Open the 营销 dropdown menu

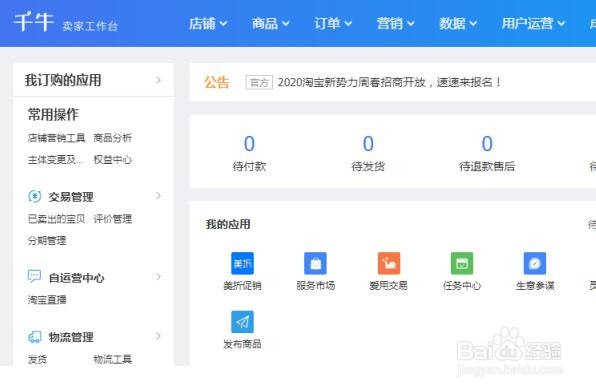click(x=395, y=24)
